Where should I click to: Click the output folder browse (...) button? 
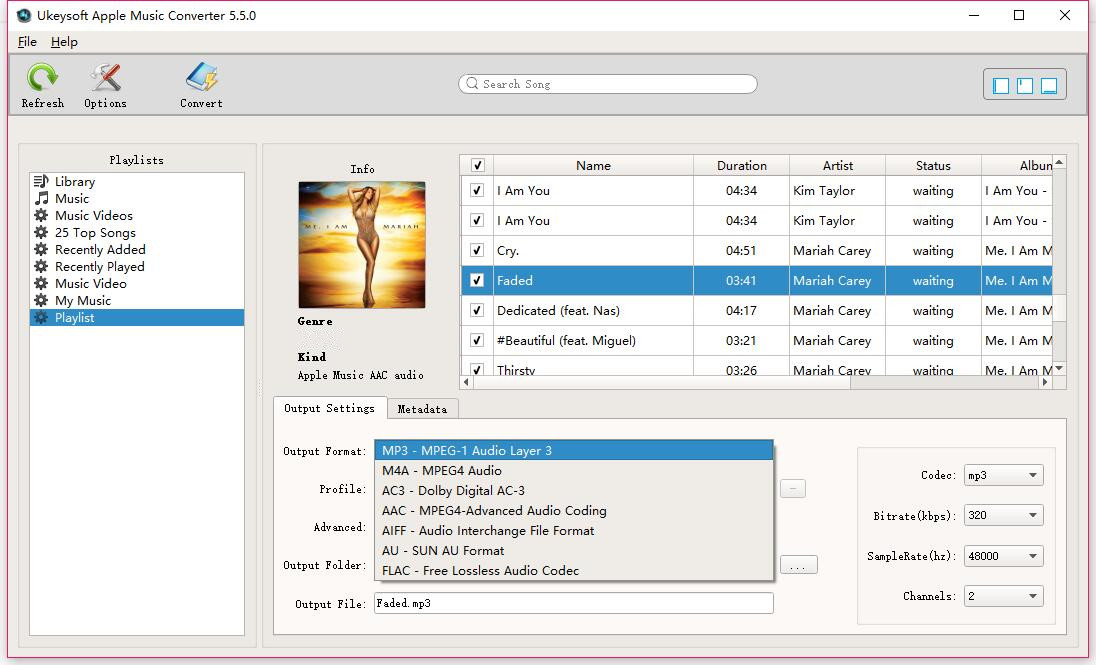pos(798,565)
